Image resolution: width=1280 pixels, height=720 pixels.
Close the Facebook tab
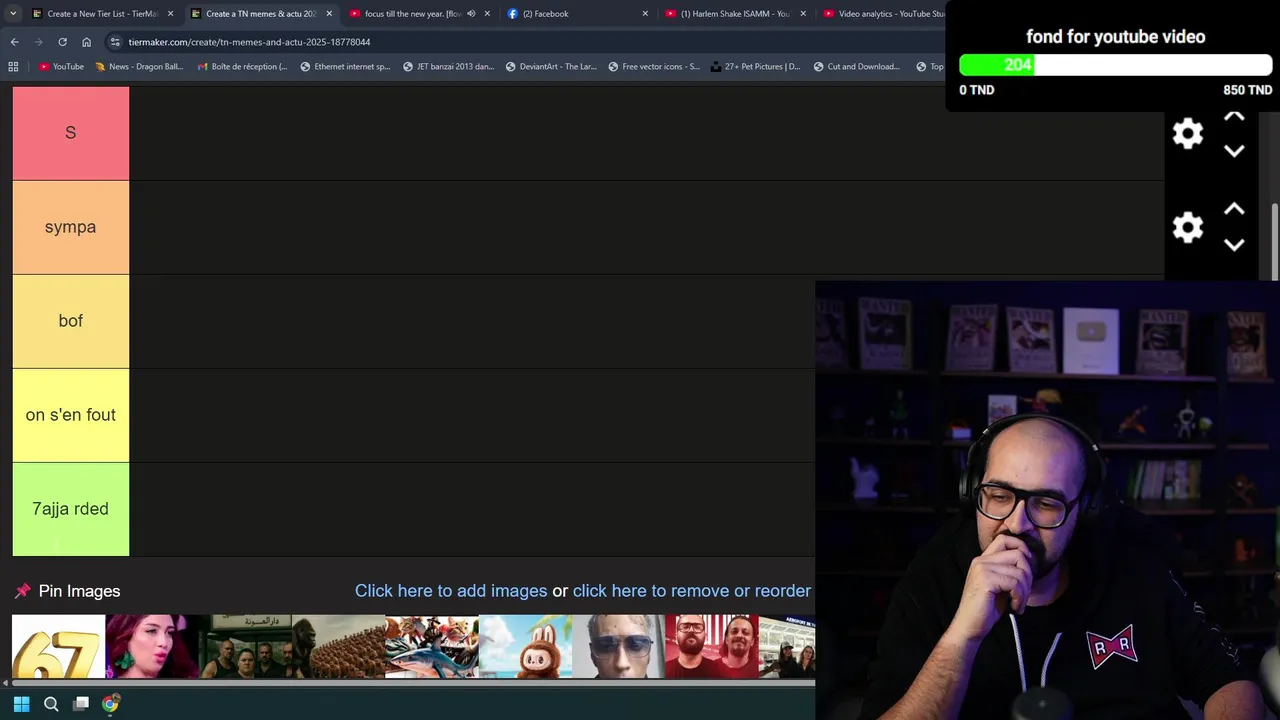(x=645, y=14)
